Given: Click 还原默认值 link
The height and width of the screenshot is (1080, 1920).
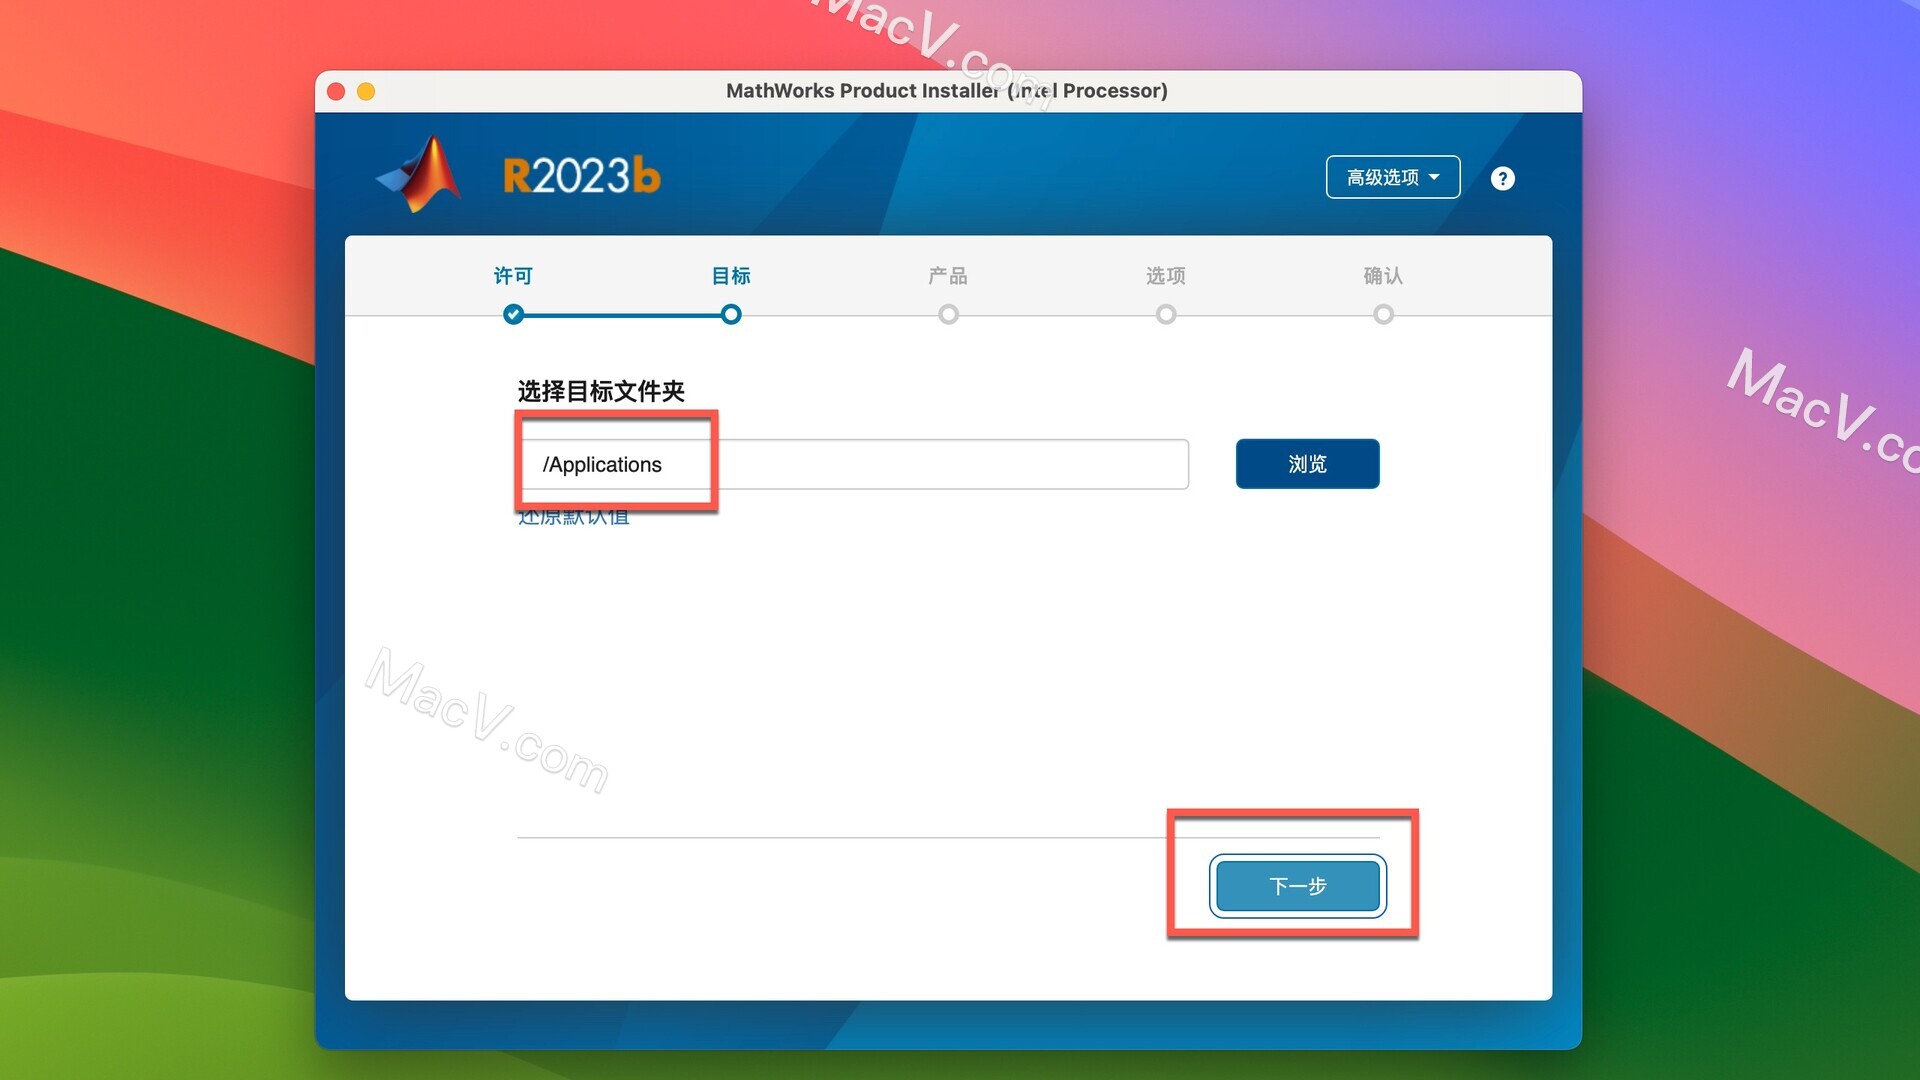Looking at the screenshot, I should [574, 517].
